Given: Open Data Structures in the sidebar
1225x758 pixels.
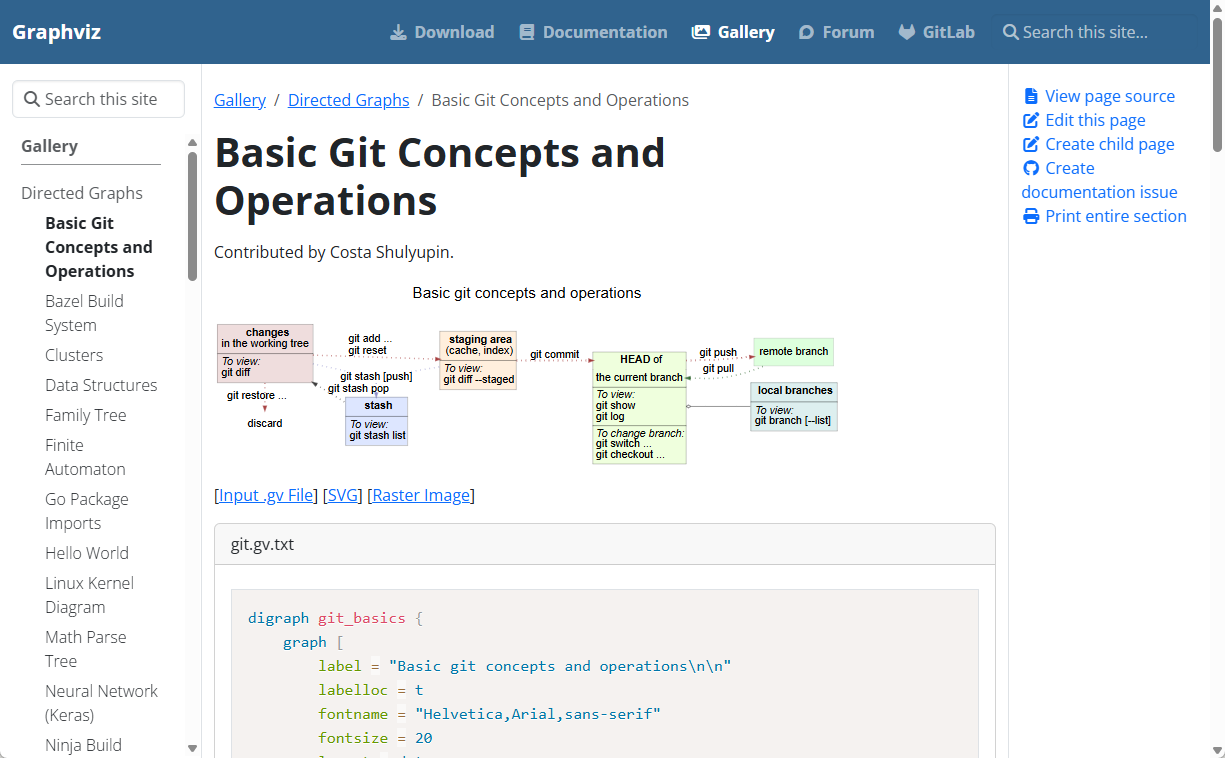Looking at the screenshot, I should (101, 385).
